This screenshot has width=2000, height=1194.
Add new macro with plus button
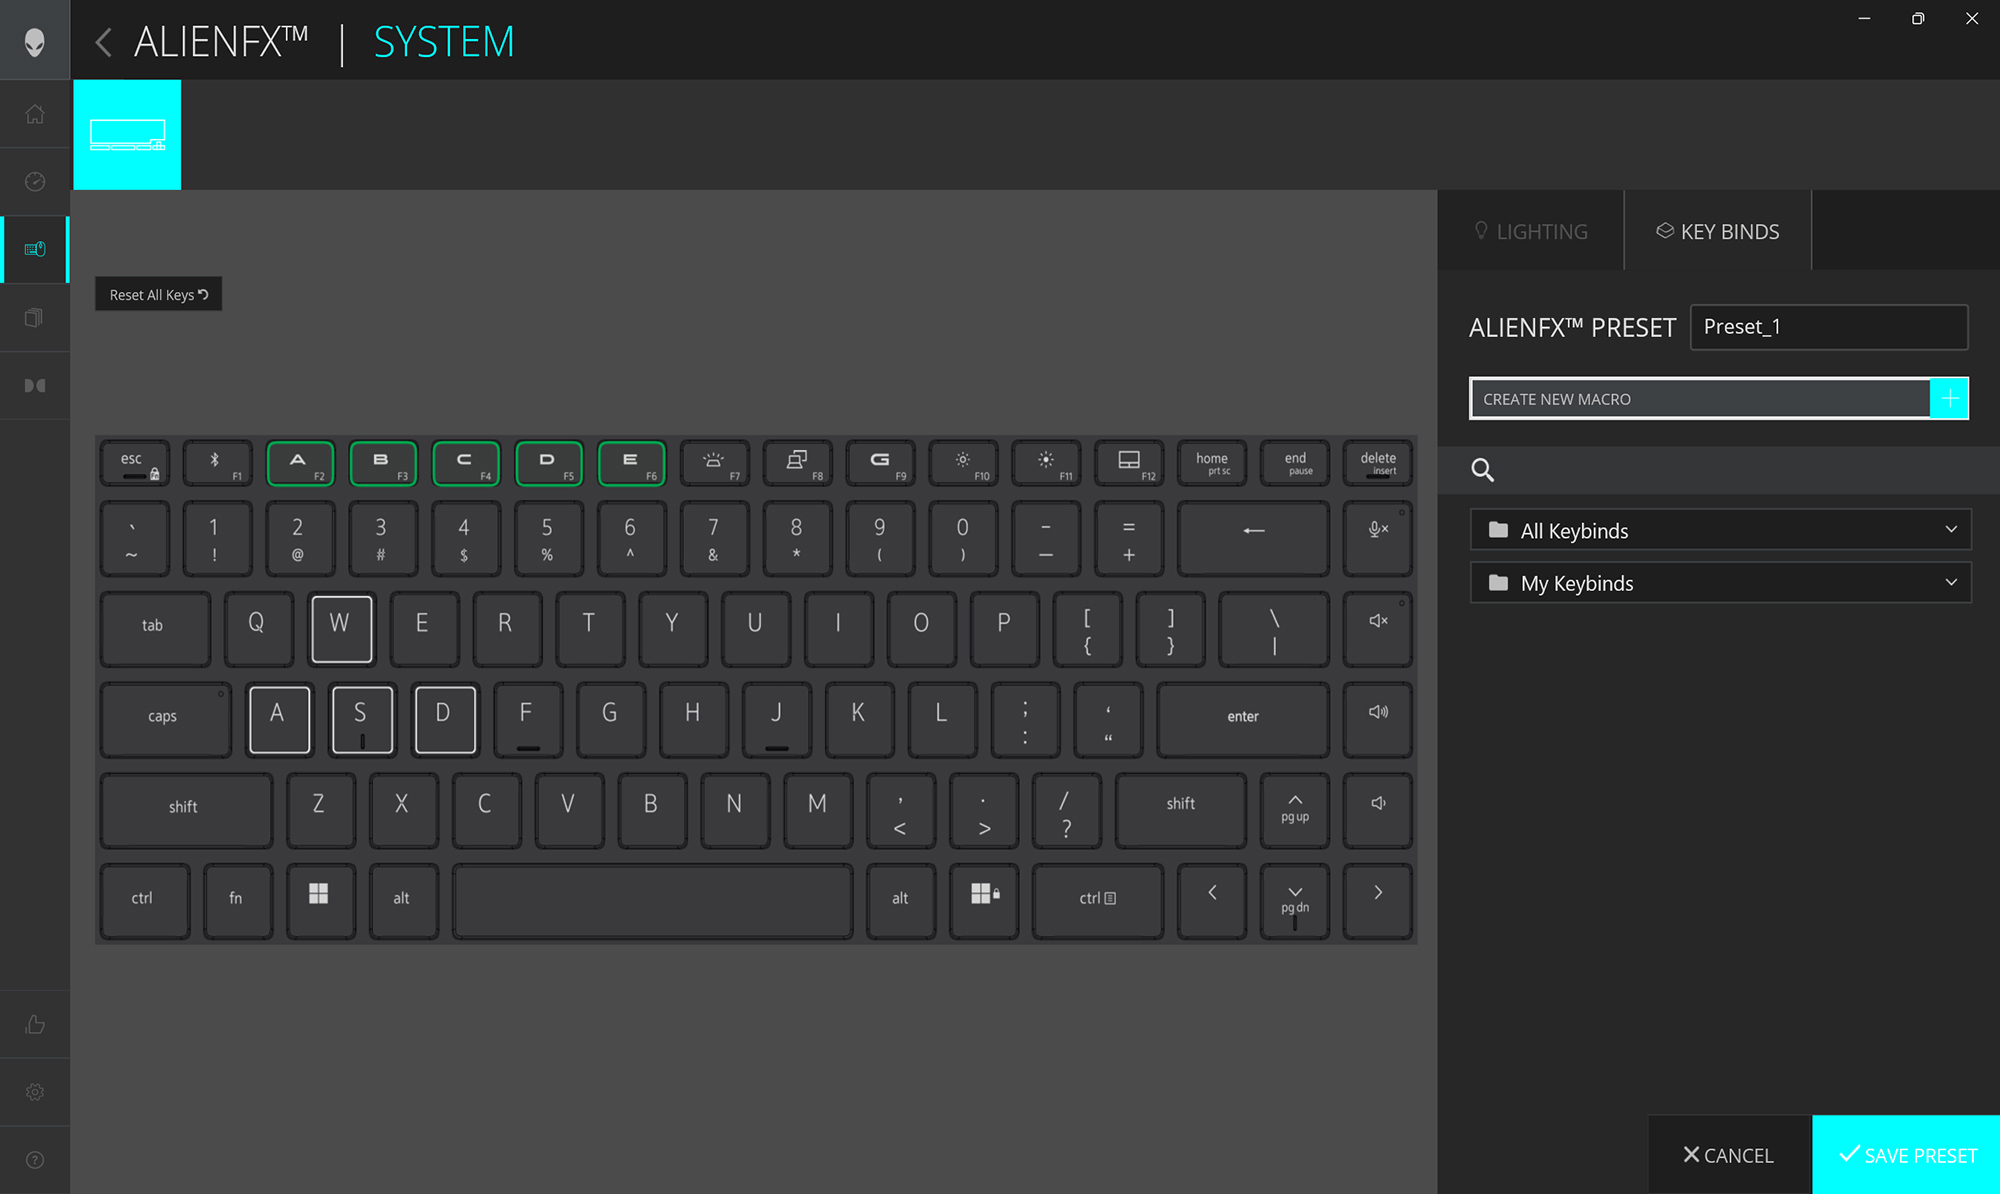click(x=1949, y=399)
